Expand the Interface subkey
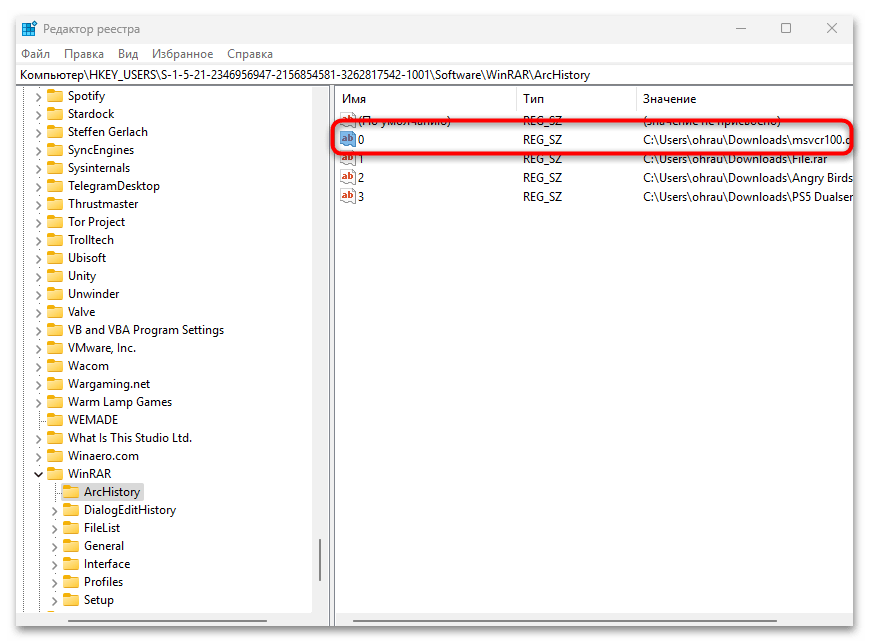Image resolution: width=869 pixels, height=642 pixels. point(54,565)
